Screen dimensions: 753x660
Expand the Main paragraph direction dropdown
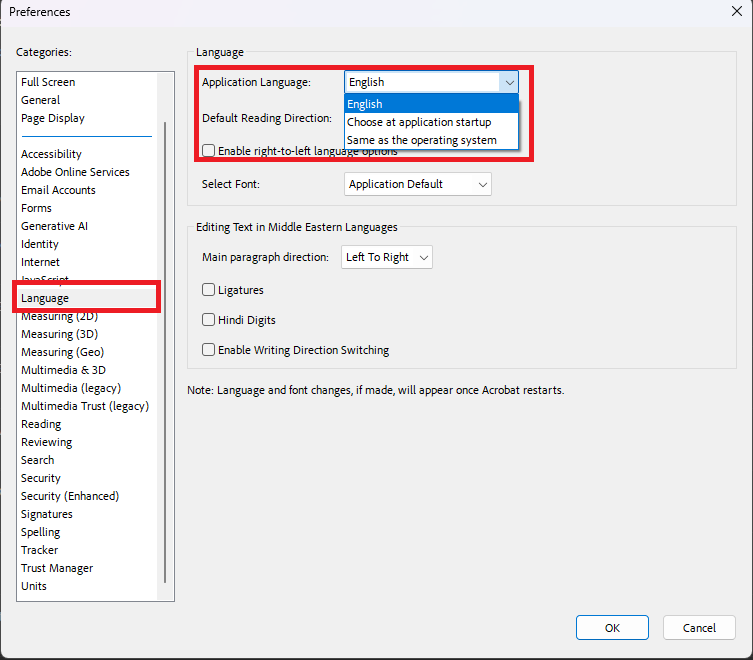tap(387, 257)
